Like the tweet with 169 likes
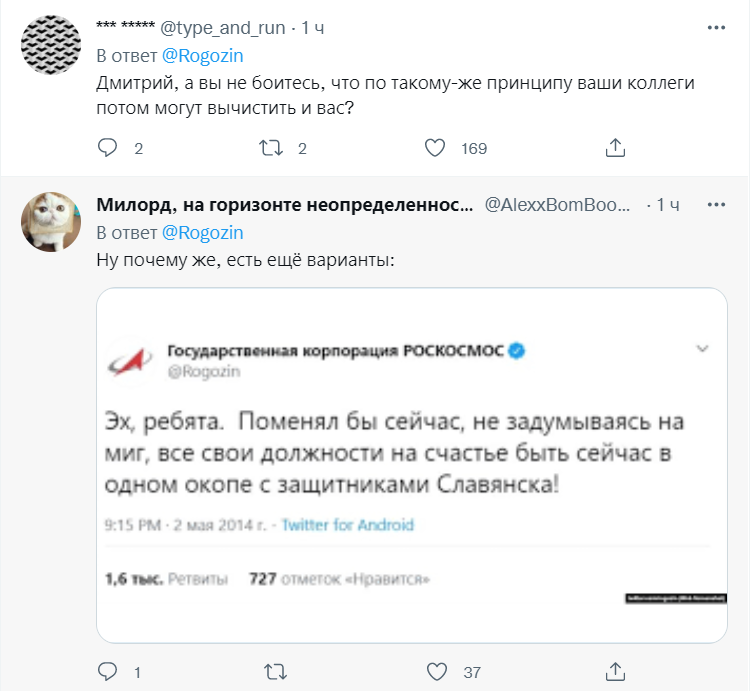The image size is (751, 691). (x=435, y=148)
